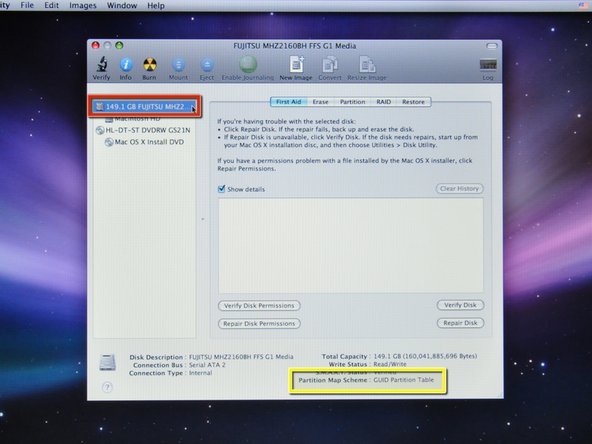This screenshot has width=592, height=444.
Task: Switch to the Restore tab
Action: click(413, 102)
